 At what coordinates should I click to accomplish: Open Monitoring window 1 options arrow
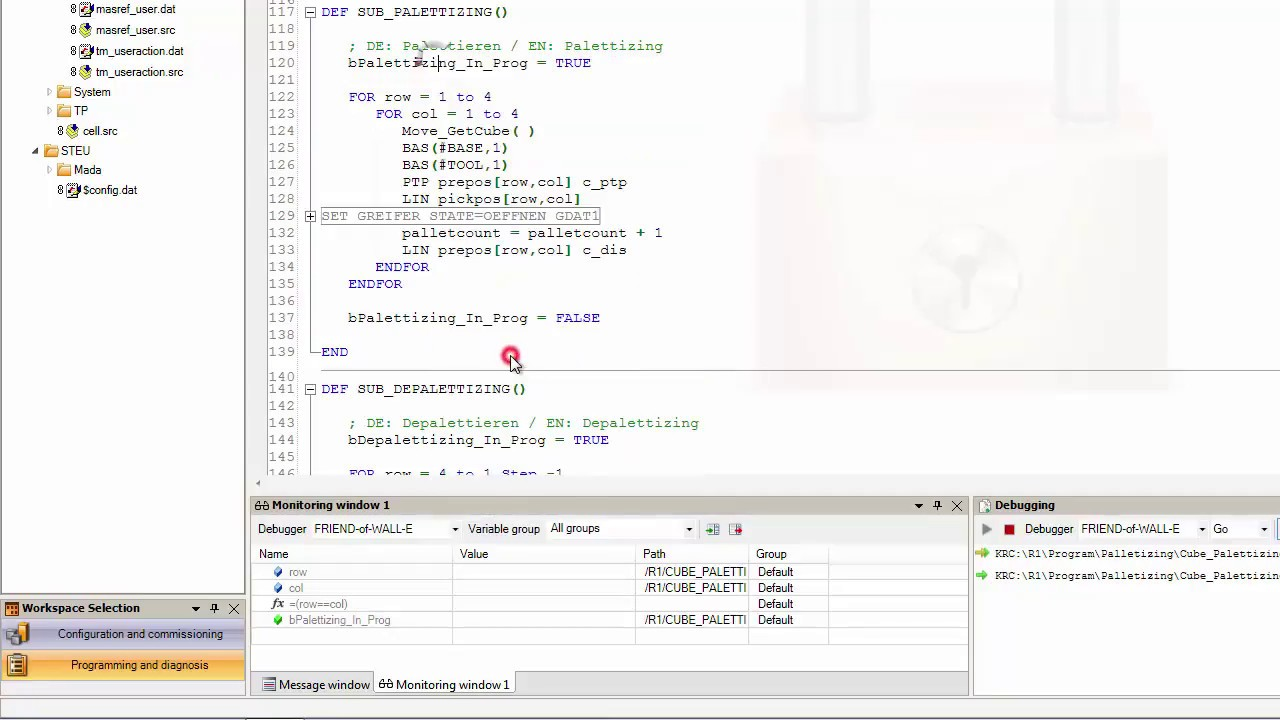pos(918,506)
